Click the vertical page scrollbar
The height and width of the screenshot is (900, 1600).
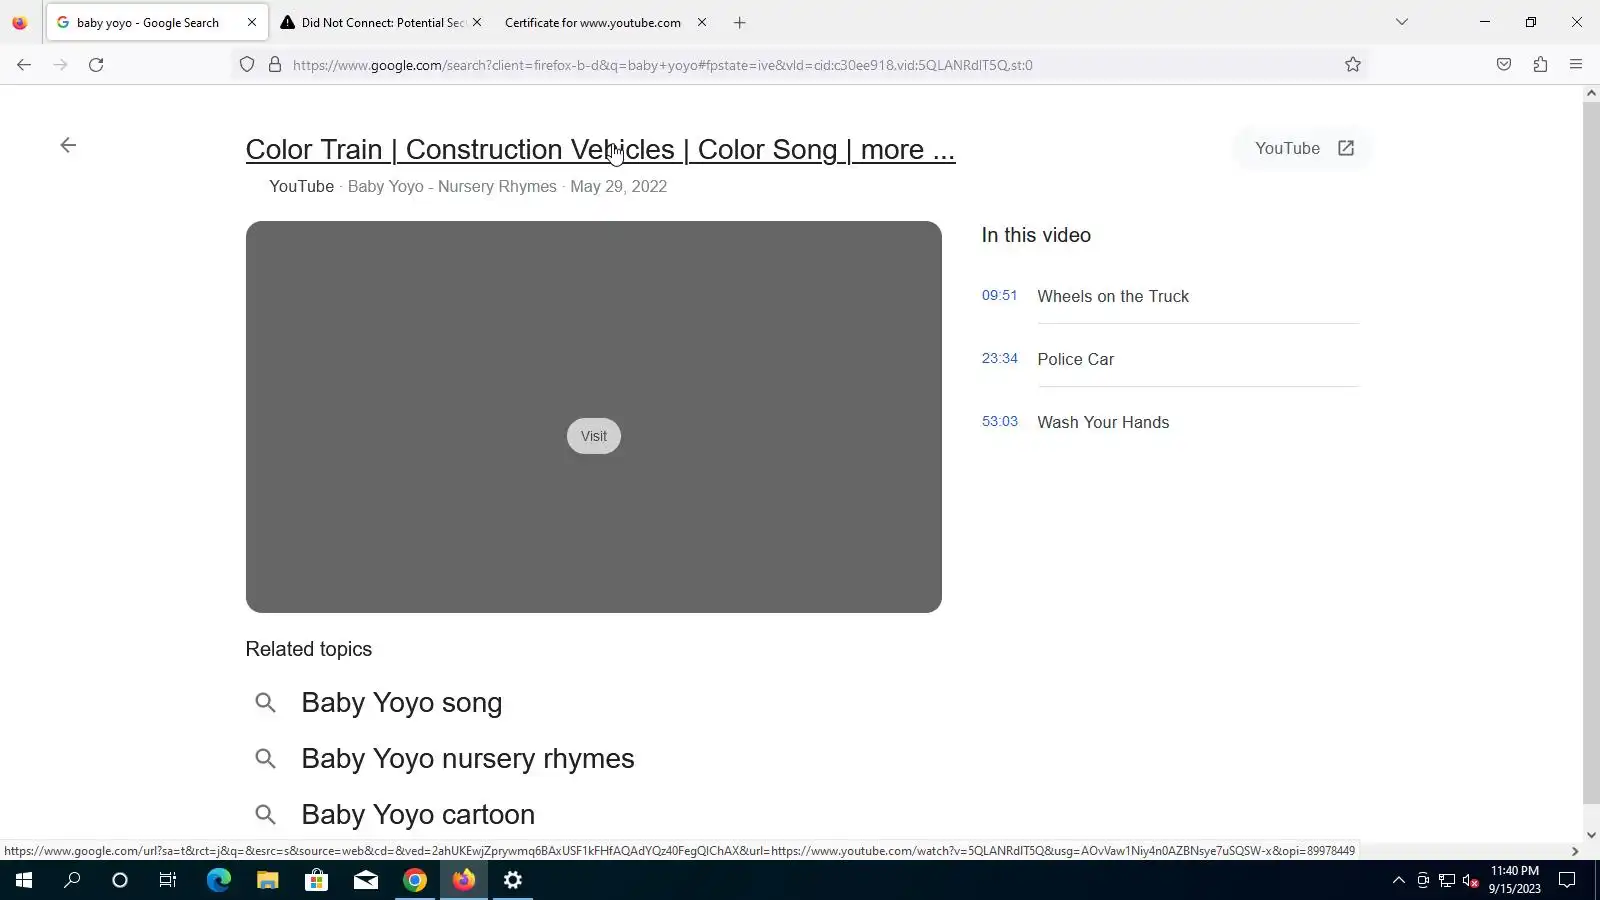click(1591, 452)
